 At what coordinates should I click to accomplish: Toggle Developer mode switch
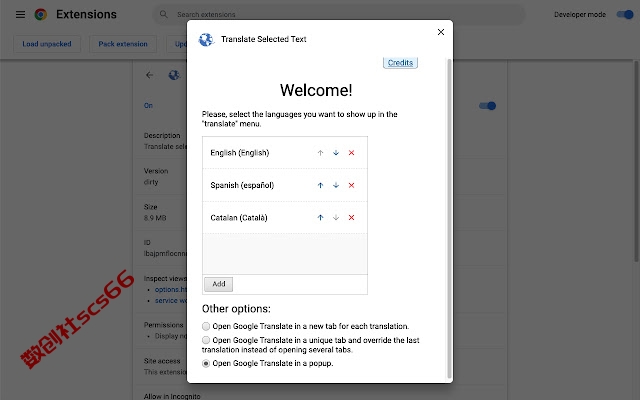coord(624,15)
